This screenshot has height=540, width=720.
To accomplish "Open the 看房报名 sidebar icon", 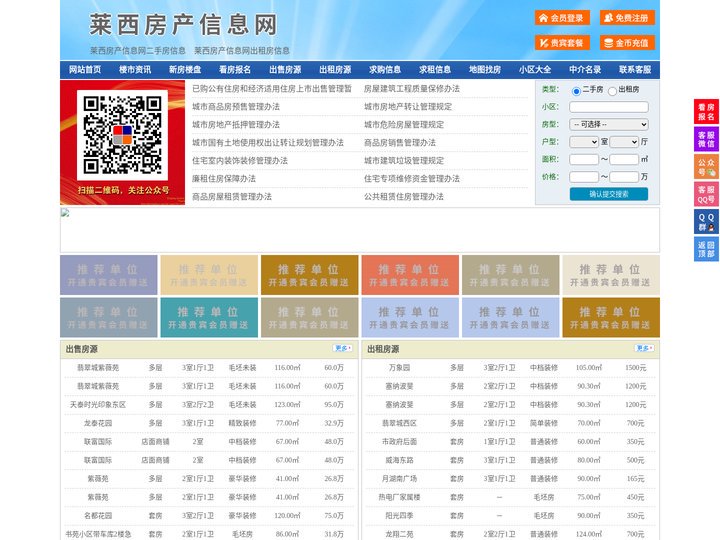I will 706,112.
